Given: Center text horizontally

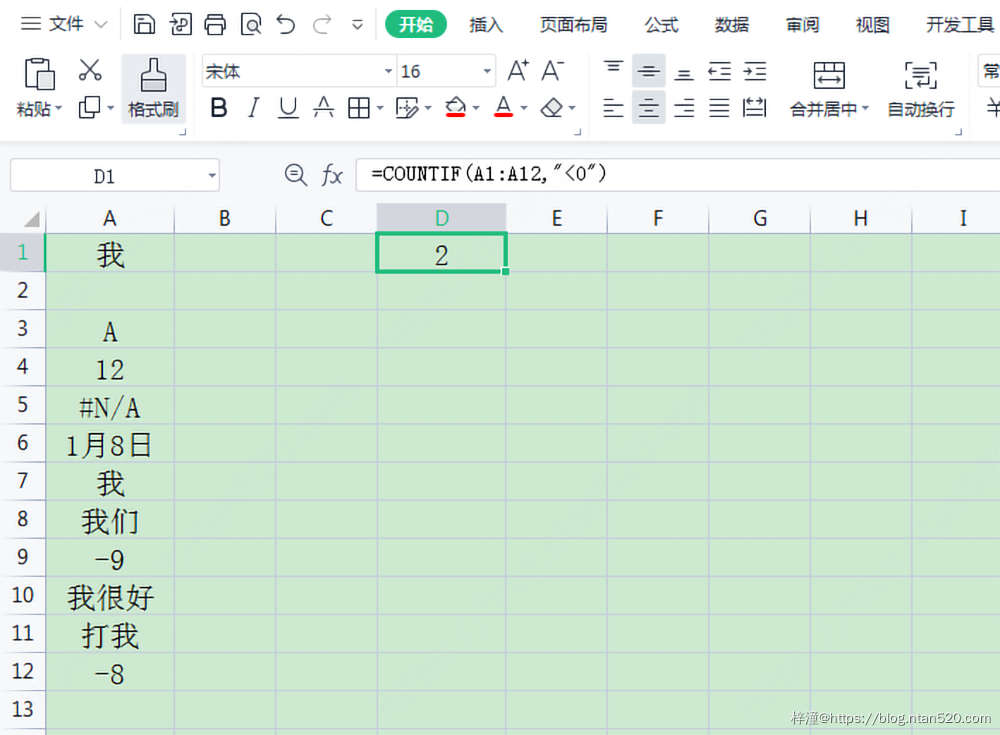Looking at the screenshot, I should tap(649, 107).
